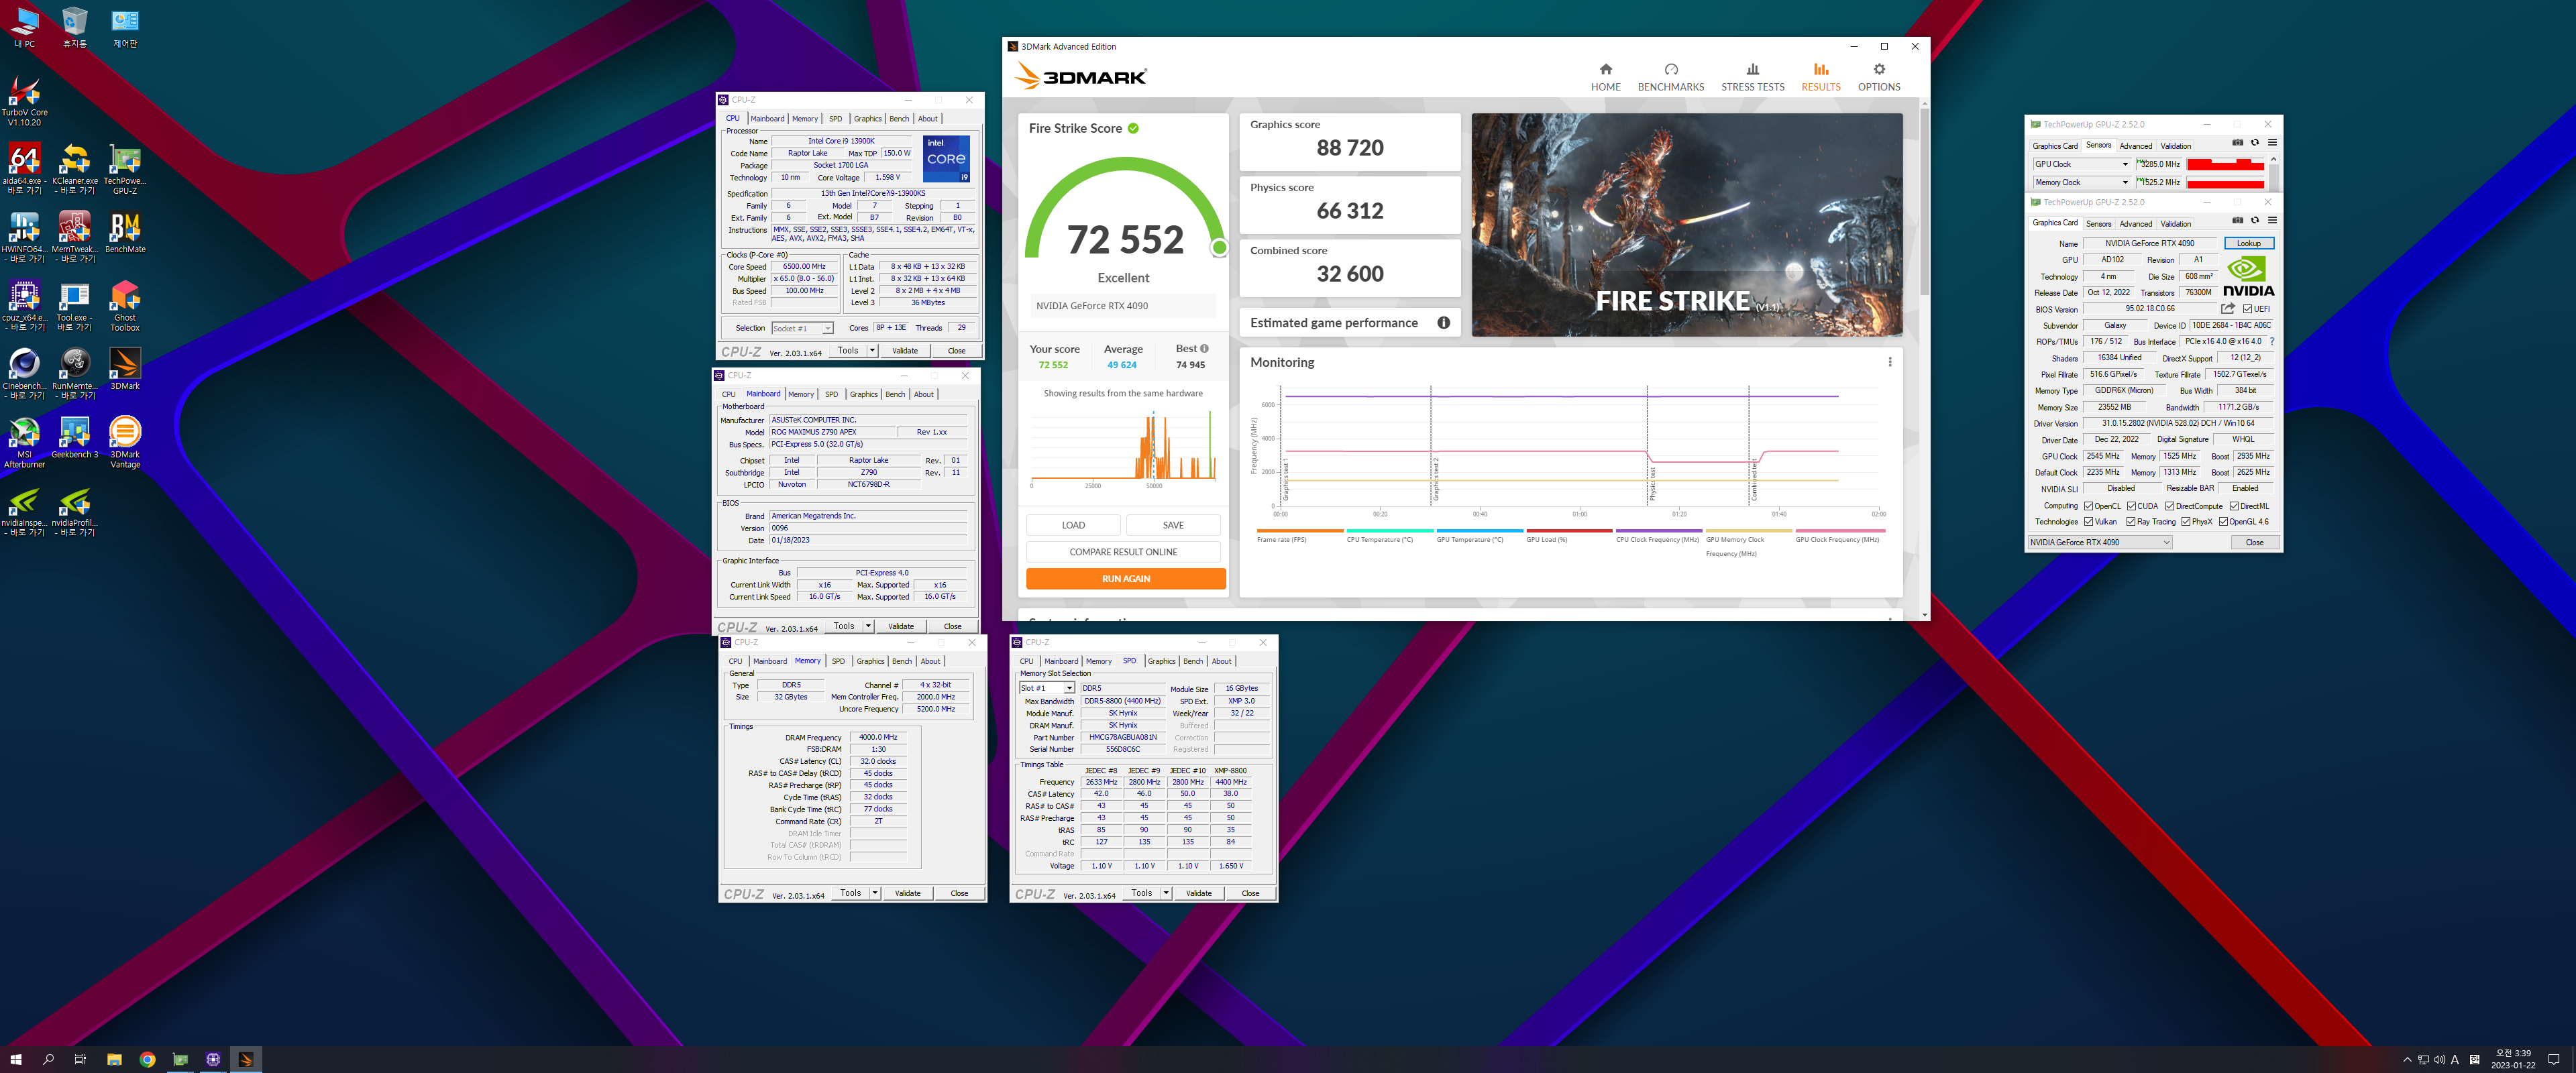Open Monitoring panel three-dot menu
The height and width of the screenshot is (1073, 2576).
click(1889, 362)
